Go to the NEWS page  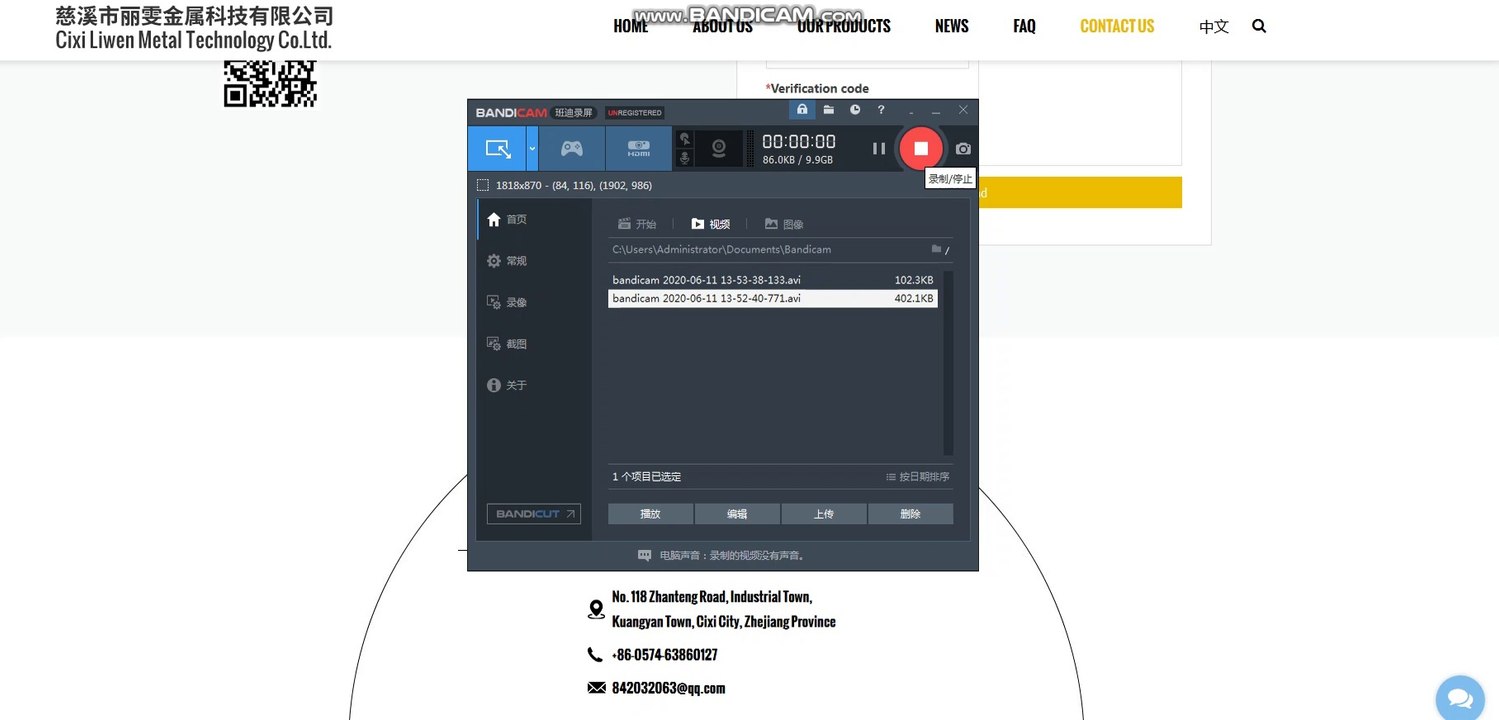pos(952,26)
